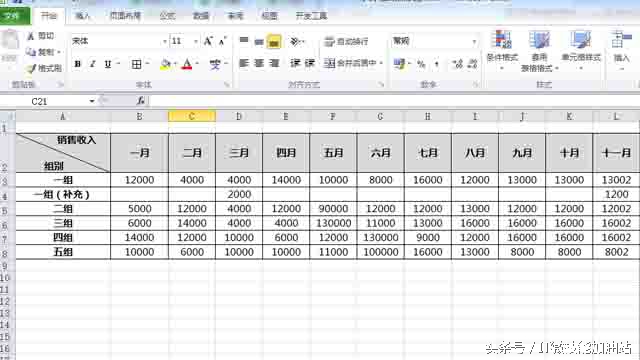The image size is (640, 360).
Task: Apply percent style
Action: point(421,64)
